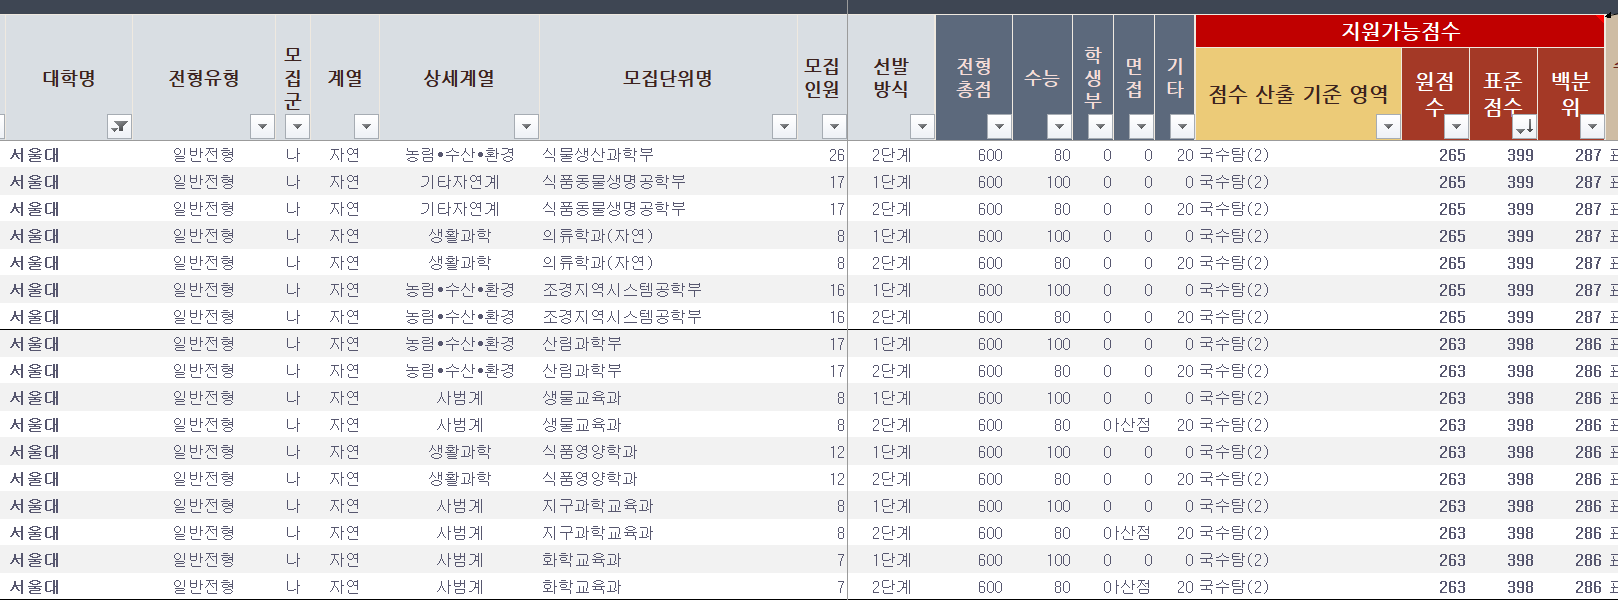Select 생물교육과 in the 2단계 row
Image resolution: width=1618 pixels, height=600 pixels.
coord(668,425)
